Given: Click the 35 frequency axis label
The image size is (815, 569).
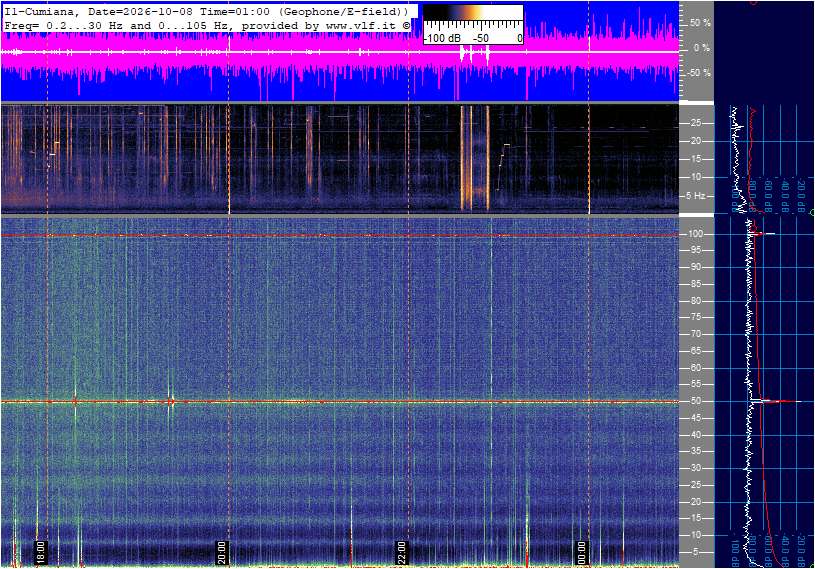Looking at the screenshot, I should [x=695, y=452].
